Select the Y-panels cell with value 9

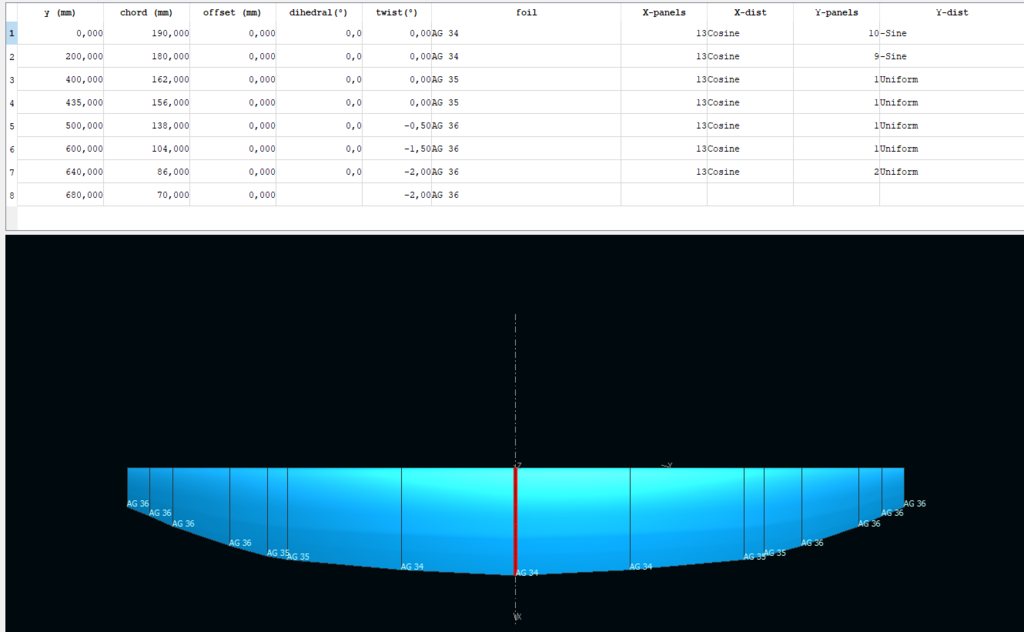coord(836,57)
